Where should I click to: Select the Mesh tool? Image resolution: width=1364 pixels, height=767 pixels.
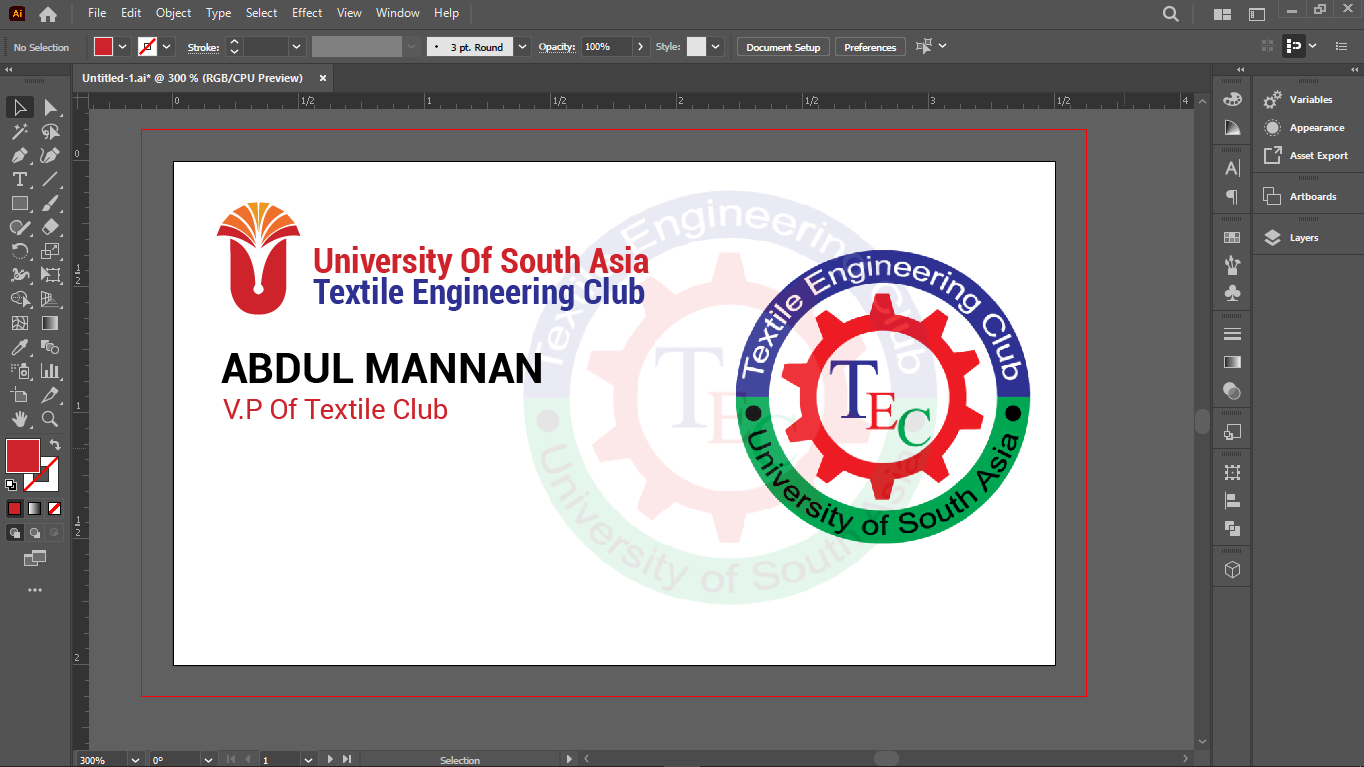19,323
